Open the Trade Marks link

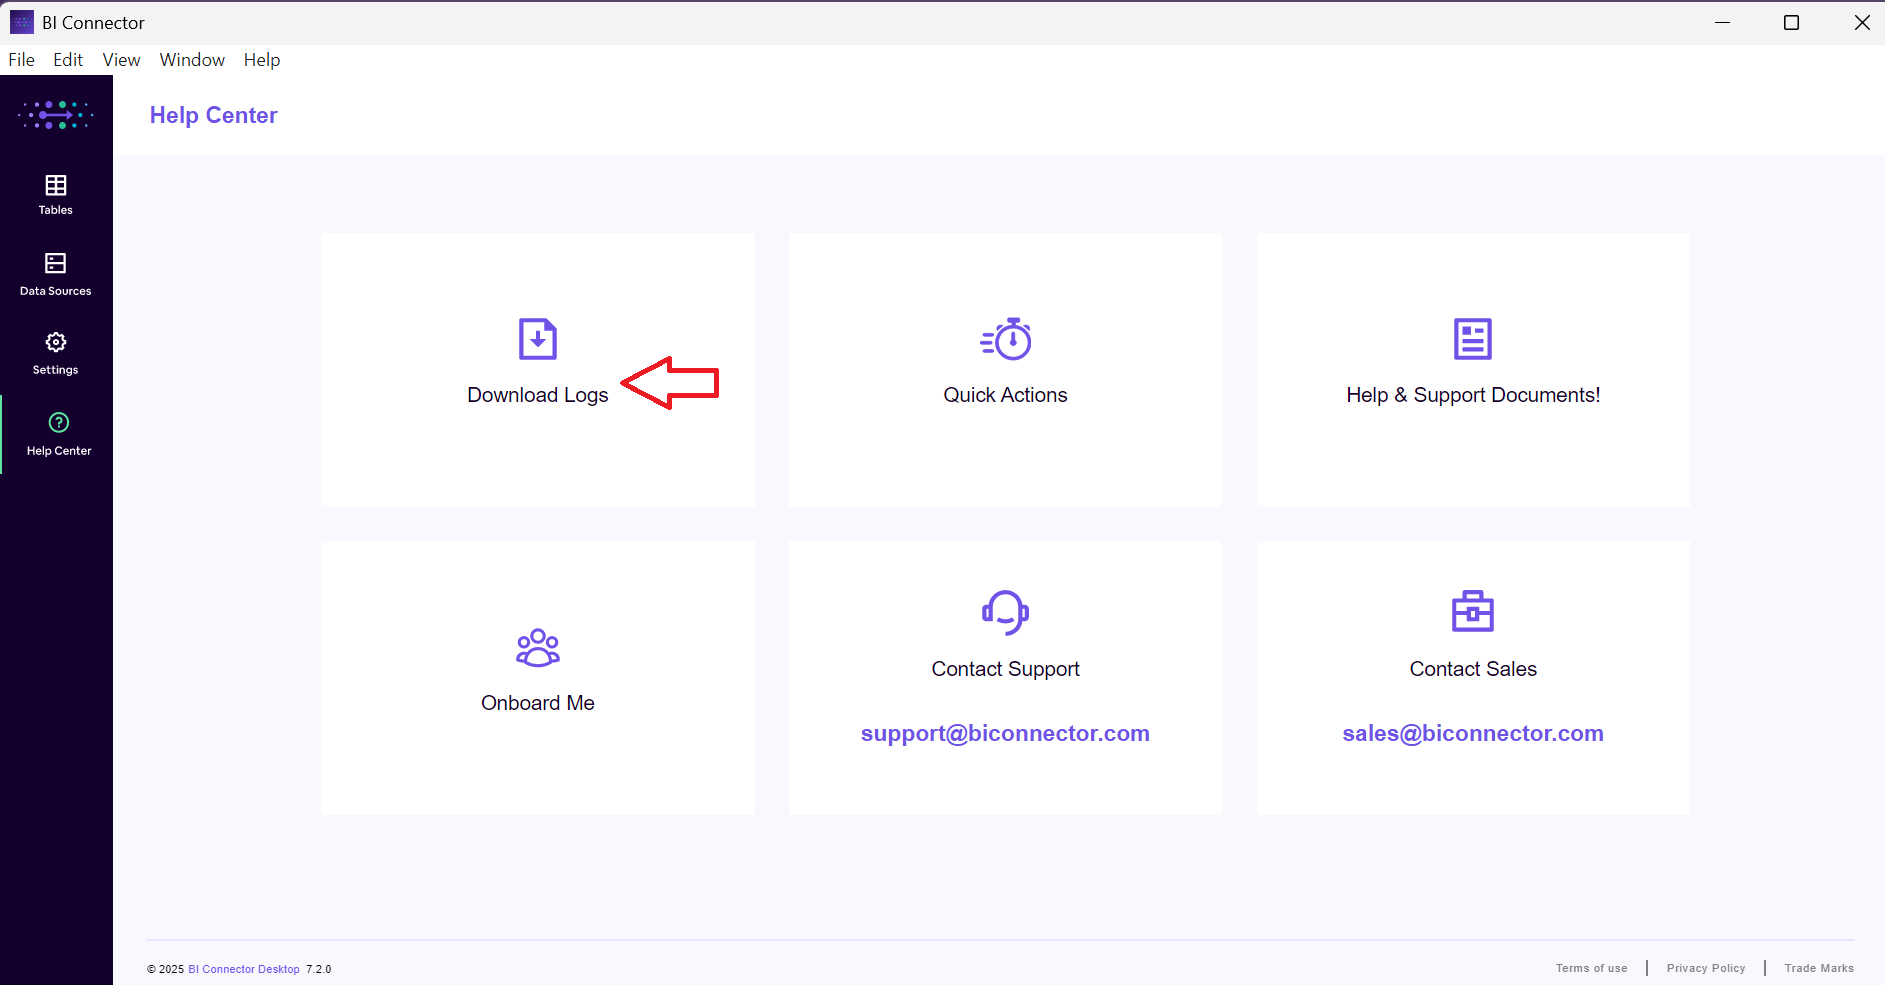click(x=1819, y=968)
